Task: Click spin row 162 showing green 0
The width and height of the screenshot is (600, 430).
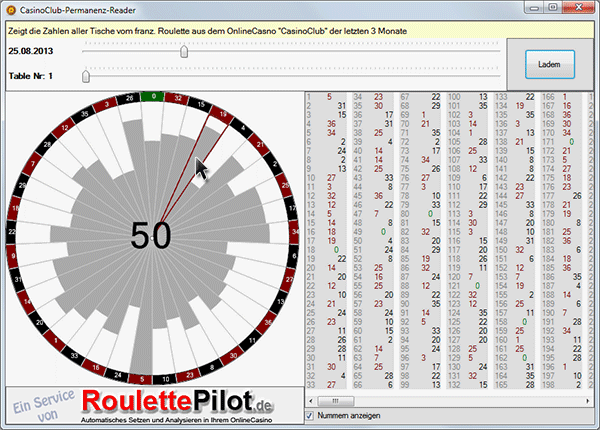Action: tap(515, 358)
